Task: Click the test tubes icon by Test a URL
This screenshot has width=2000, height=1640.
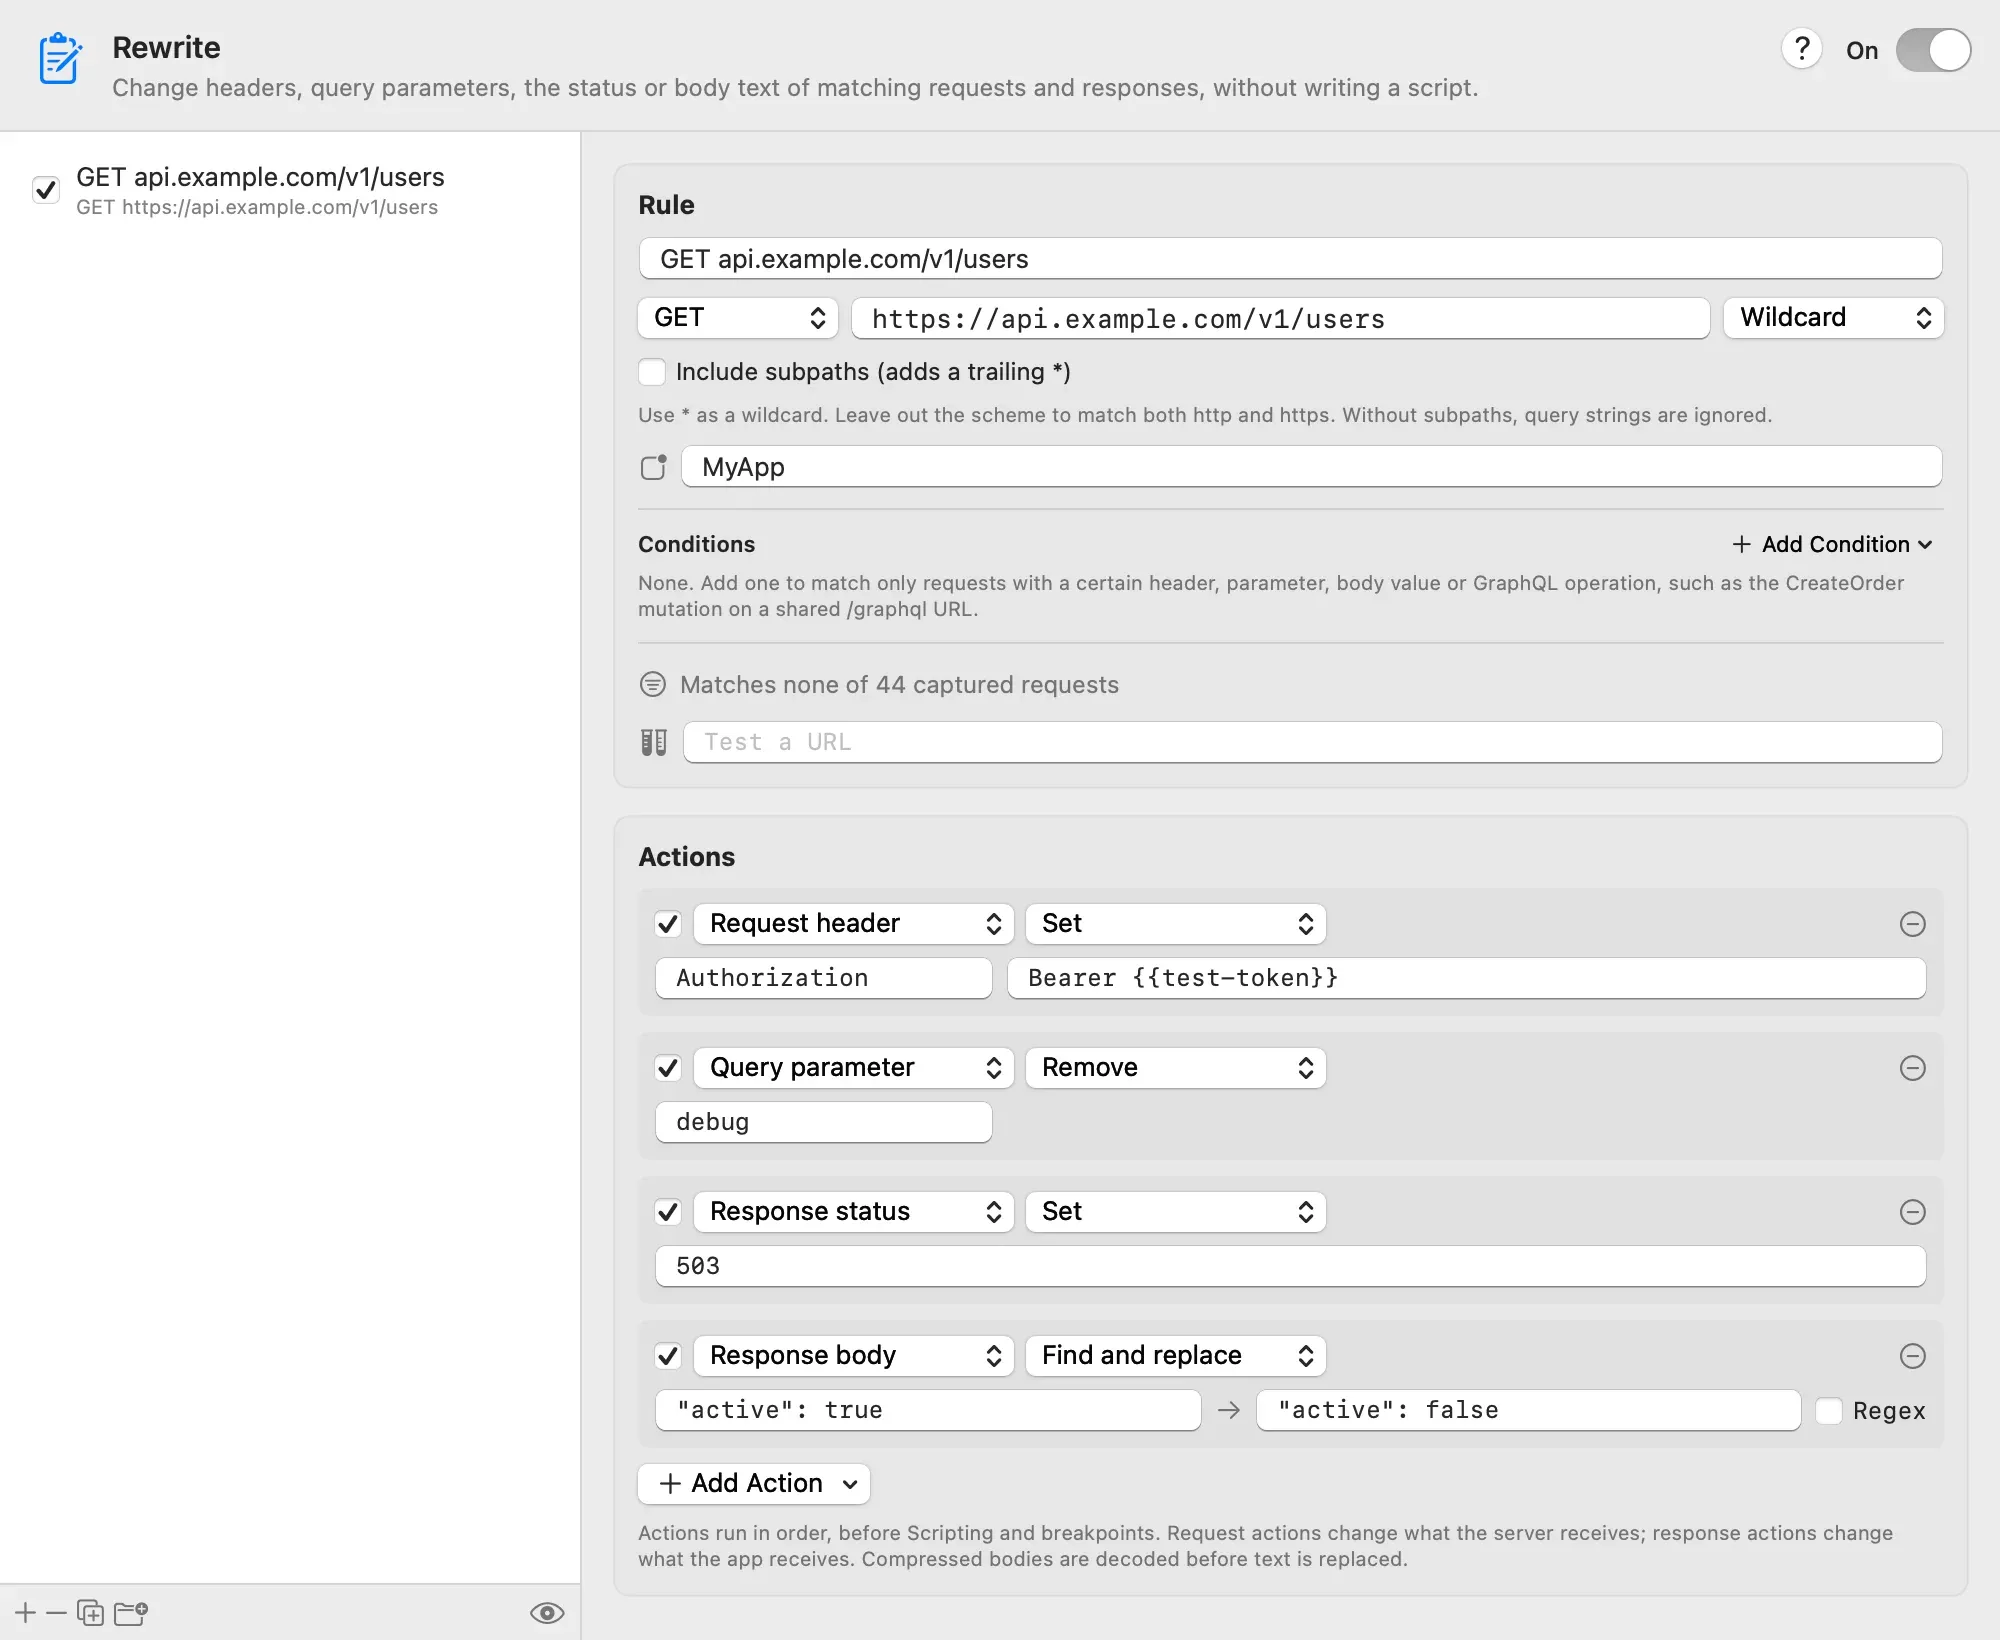Action: point(654,742)
